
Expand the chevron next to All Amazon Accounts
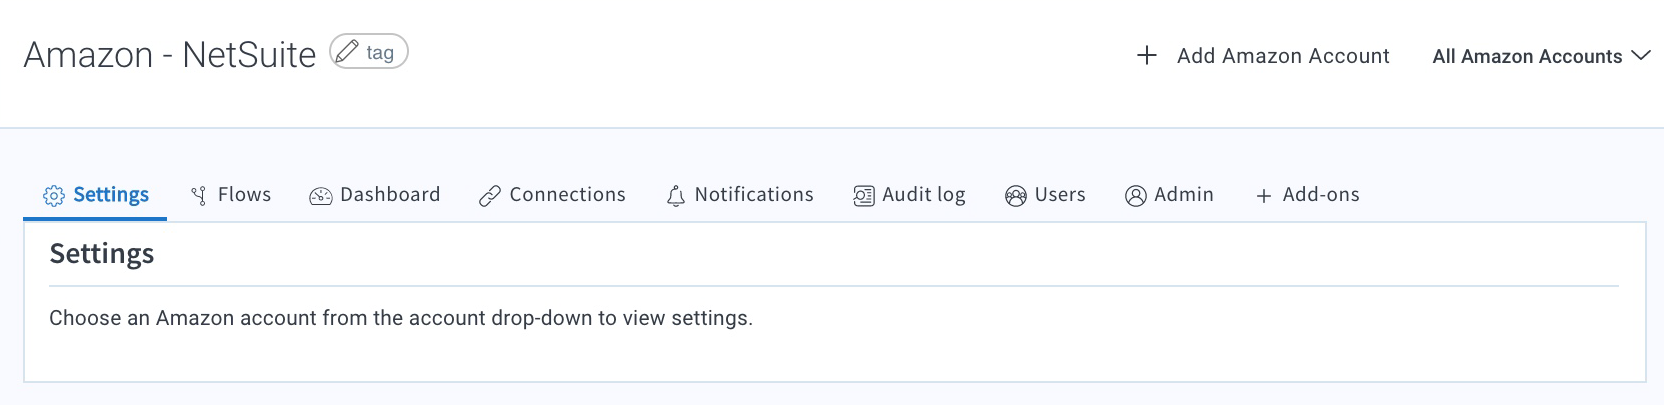pyautogui.click(x=1640, y=55)
